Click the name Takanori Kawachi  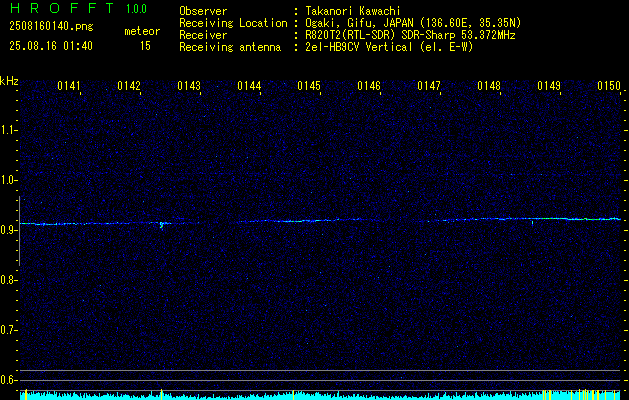[352, 11]
